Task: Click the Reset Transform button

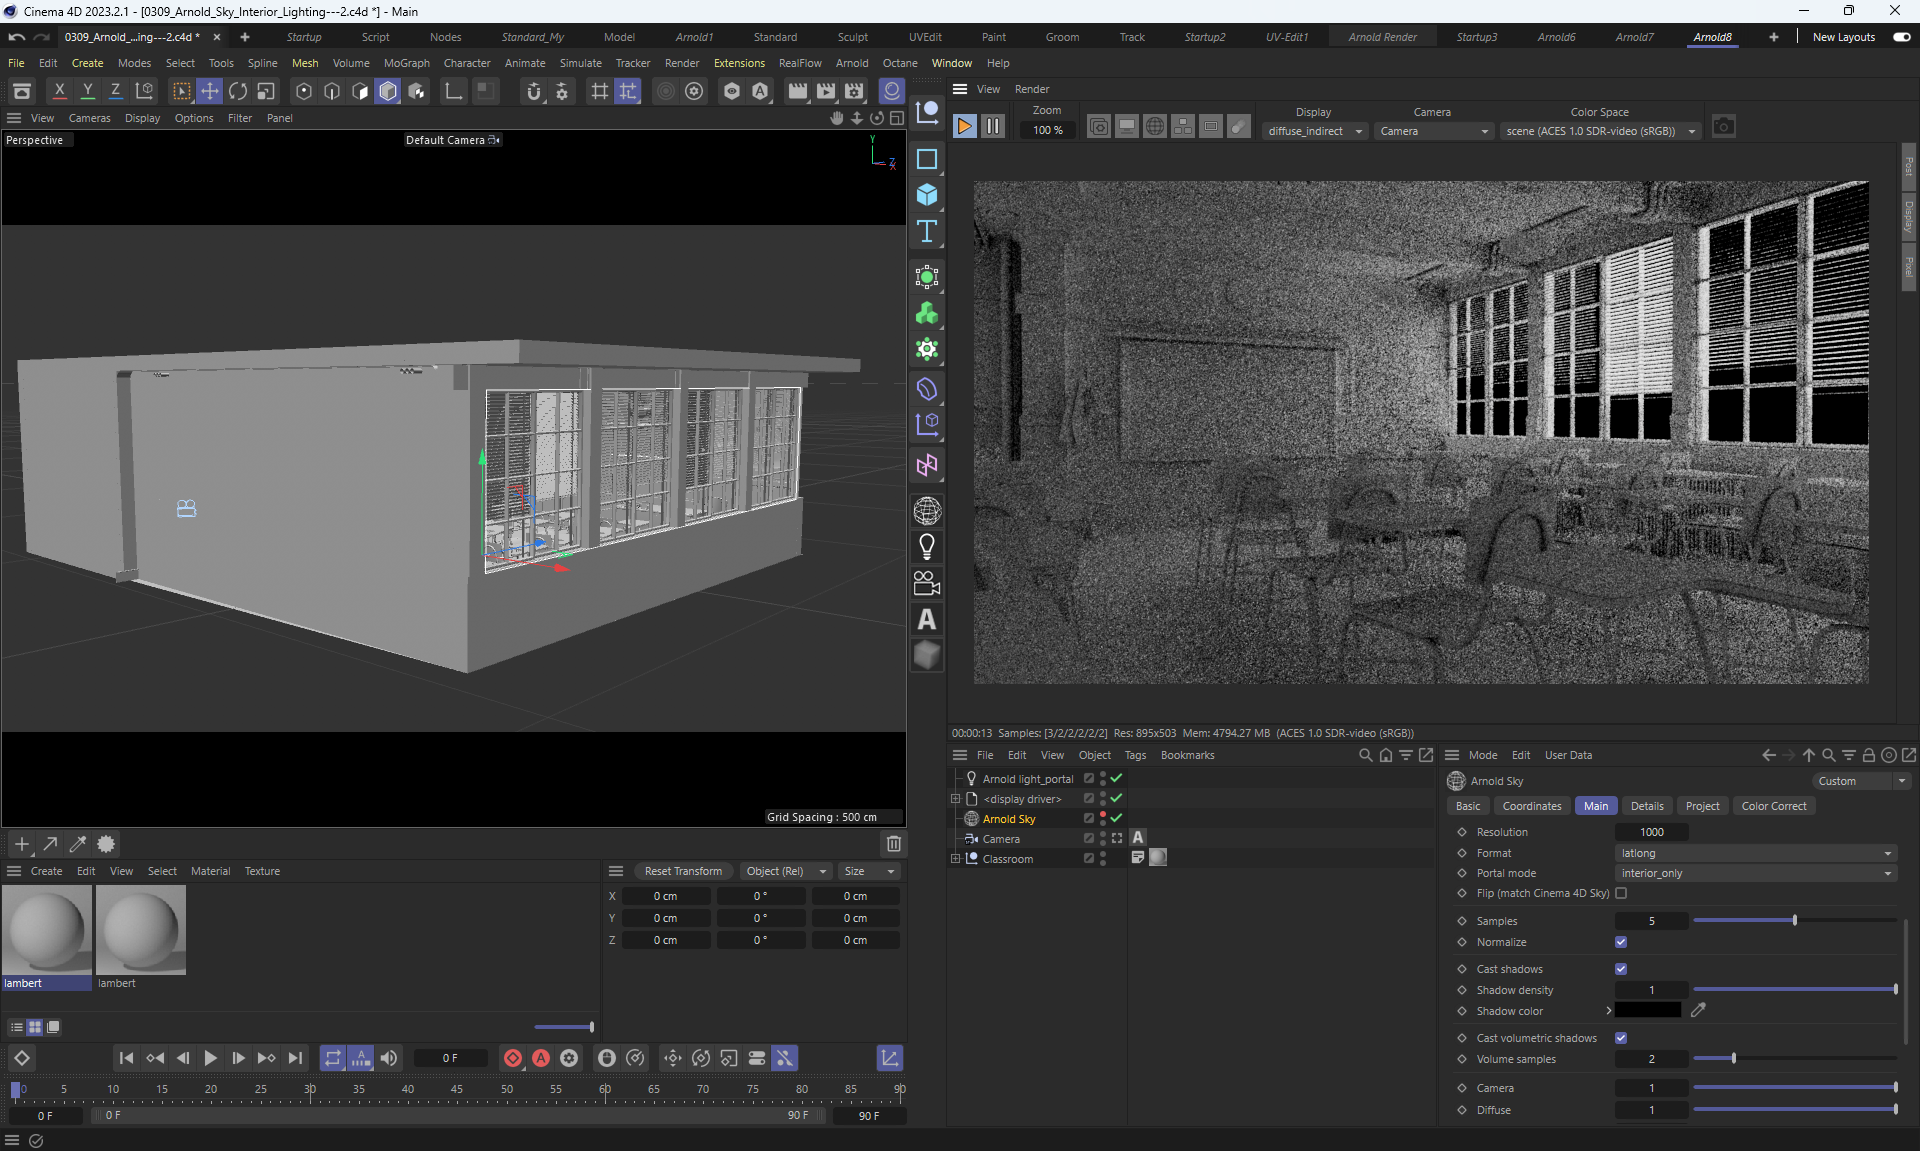Action: (683, 871)
